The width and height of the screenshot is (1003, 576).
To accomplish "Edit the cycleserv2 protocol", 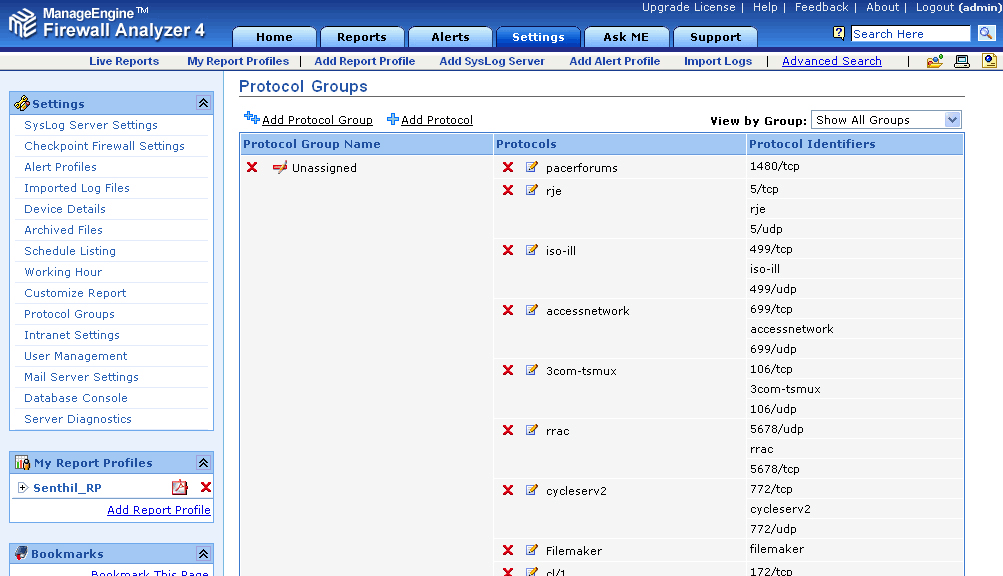I will click(x=532, y=490).
